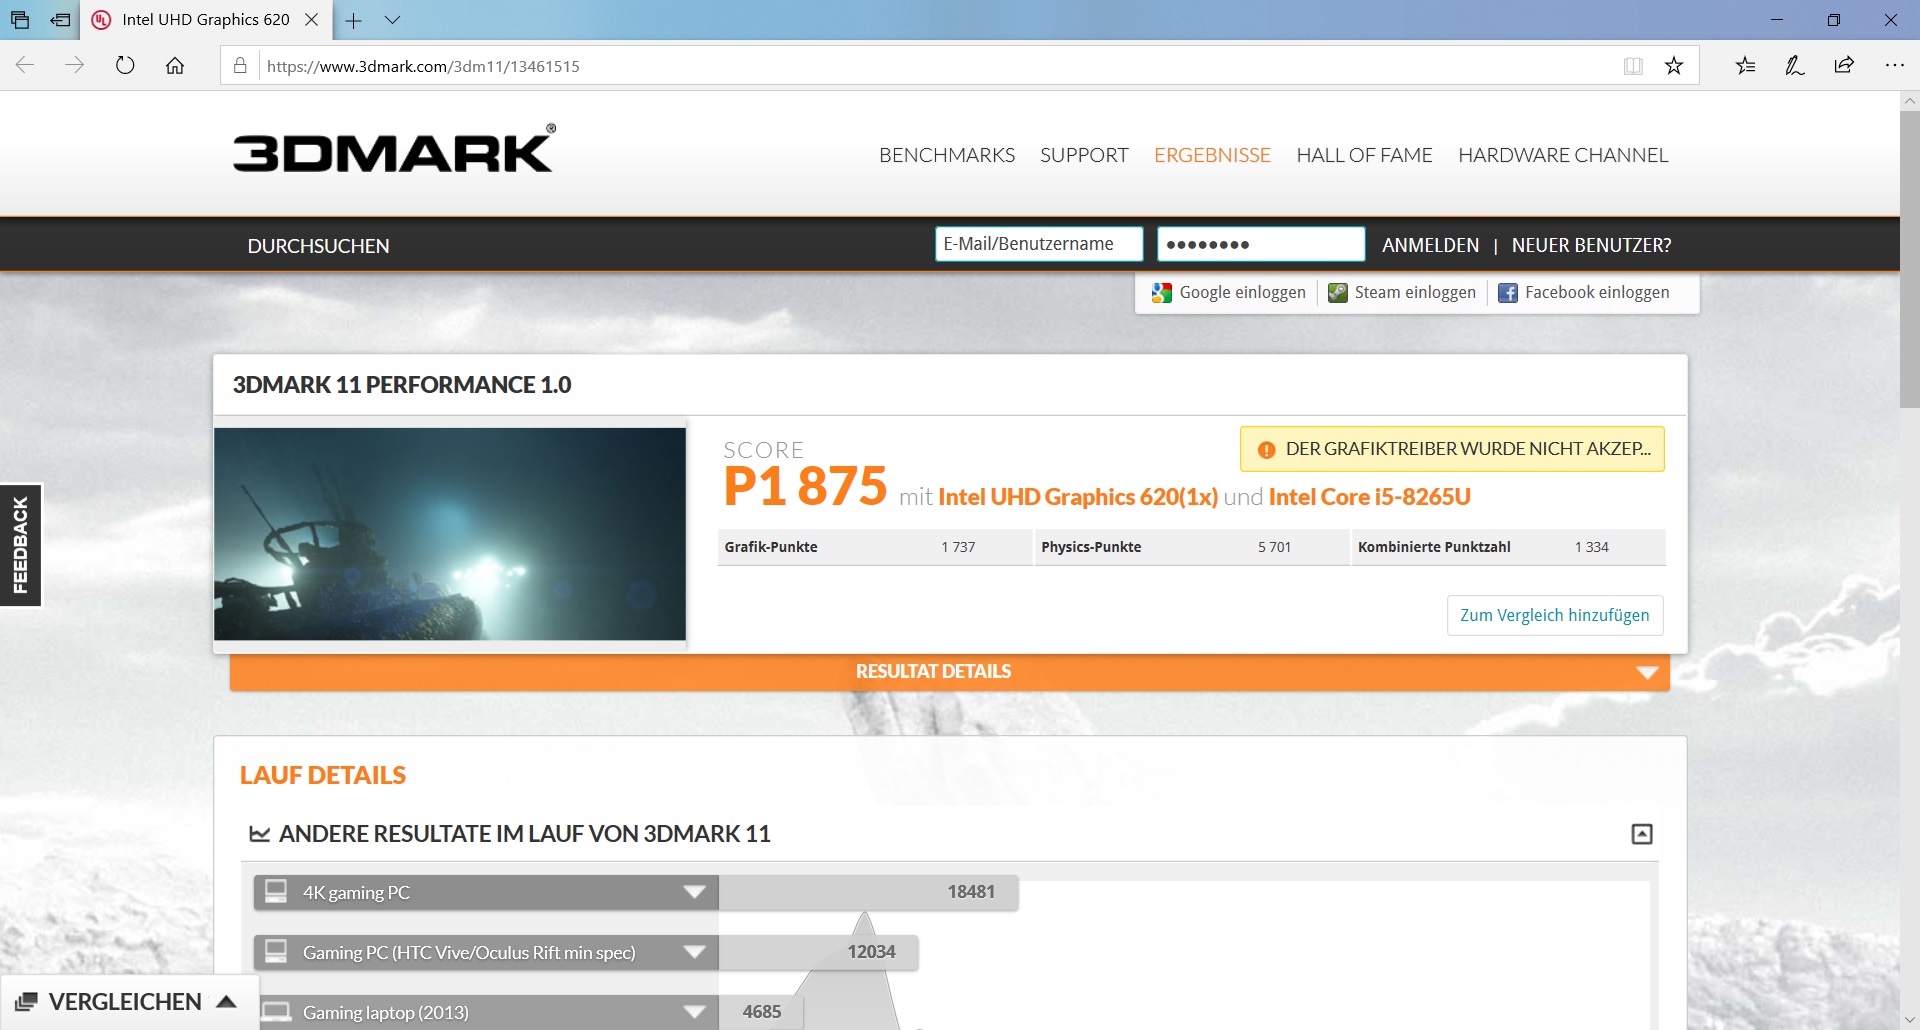Click the page address bar URL
Viewport: 1920px width, 1030px height.
(x=423, y=66)
